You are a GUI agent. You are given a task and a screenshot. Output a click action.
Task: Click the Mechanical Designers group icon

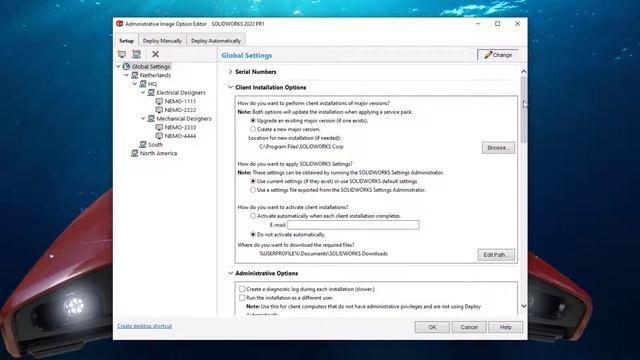pyautogui.click(x=151, y=118)
